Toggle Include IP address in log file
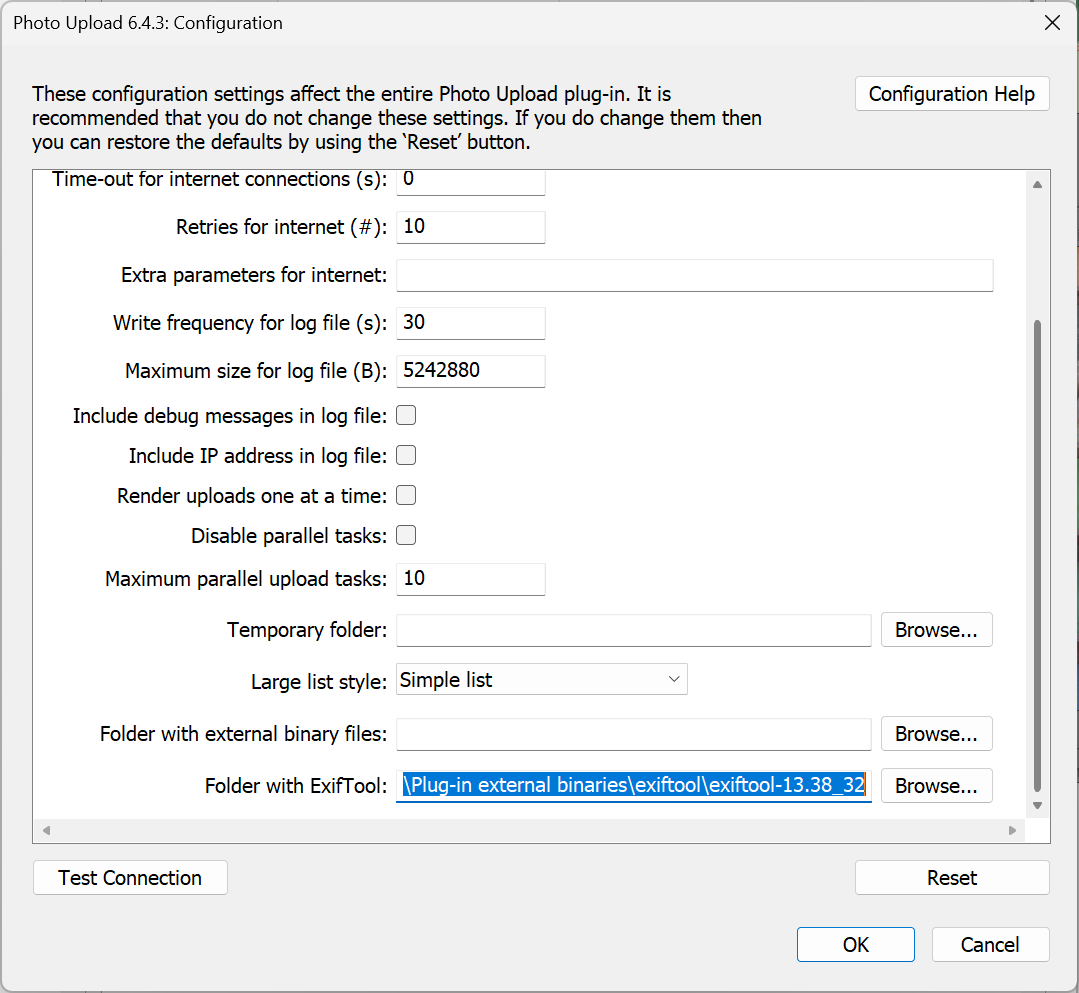 click(406, 456)
